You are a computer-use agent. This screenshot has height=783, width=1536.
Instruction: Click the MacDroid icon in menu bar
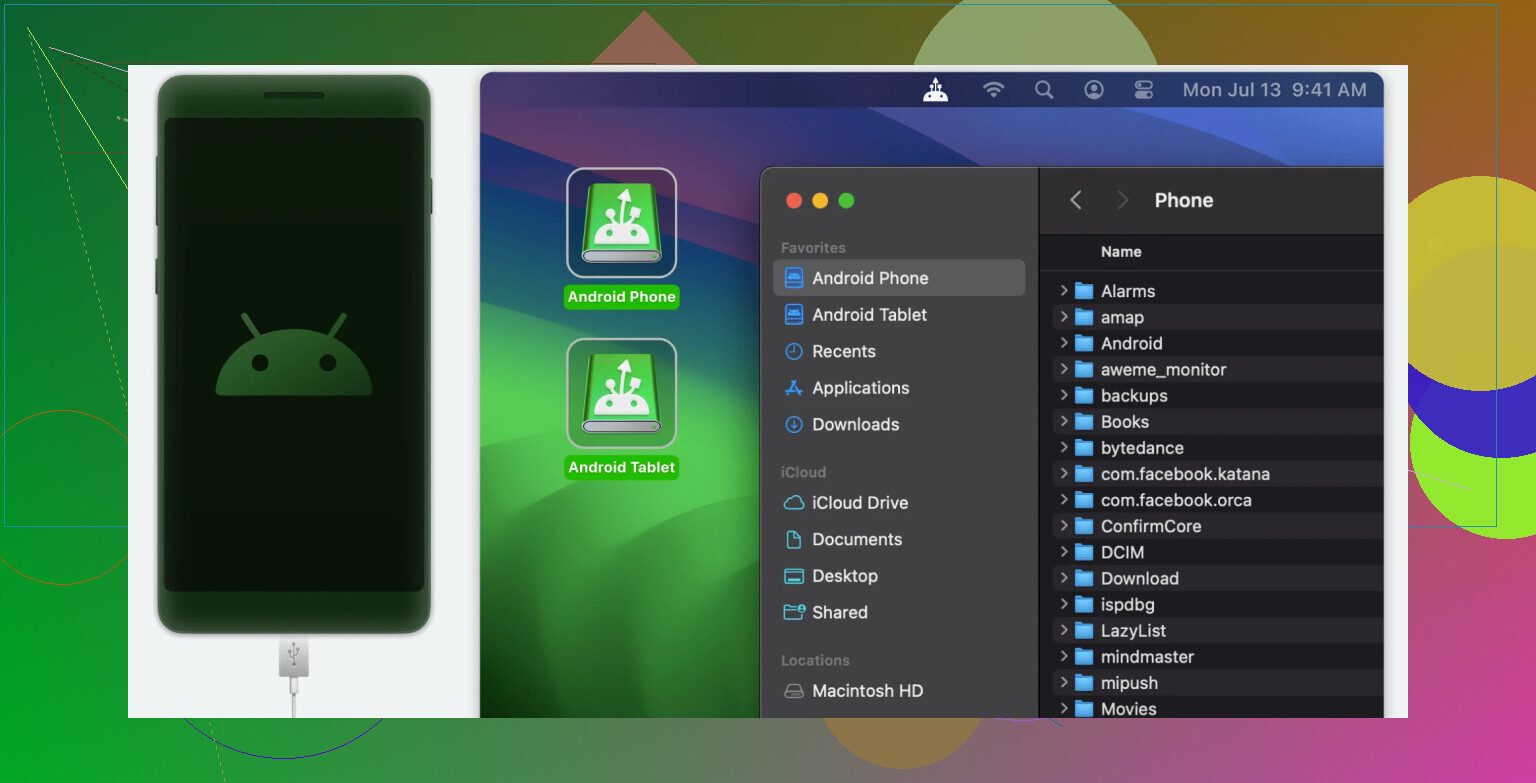tap(935, 90)
